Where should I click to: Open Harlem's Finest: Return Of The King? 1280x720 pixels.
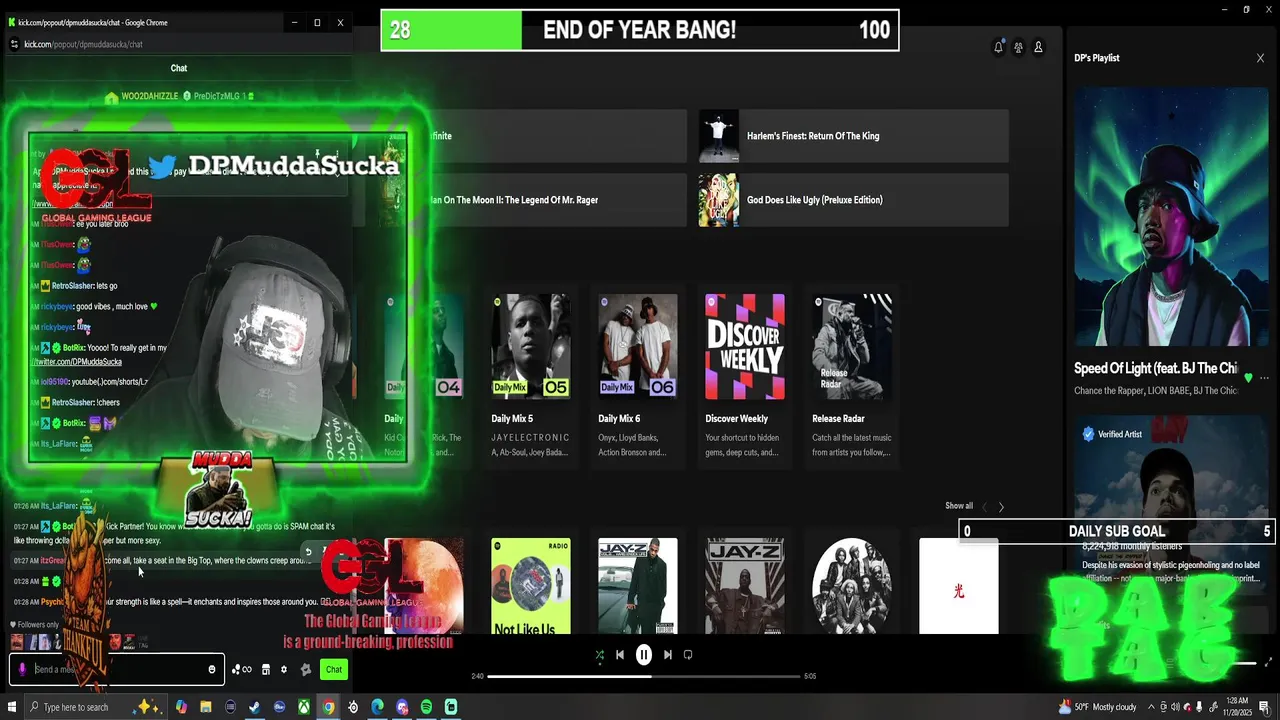pyautogui.click(x=853, y=136)
